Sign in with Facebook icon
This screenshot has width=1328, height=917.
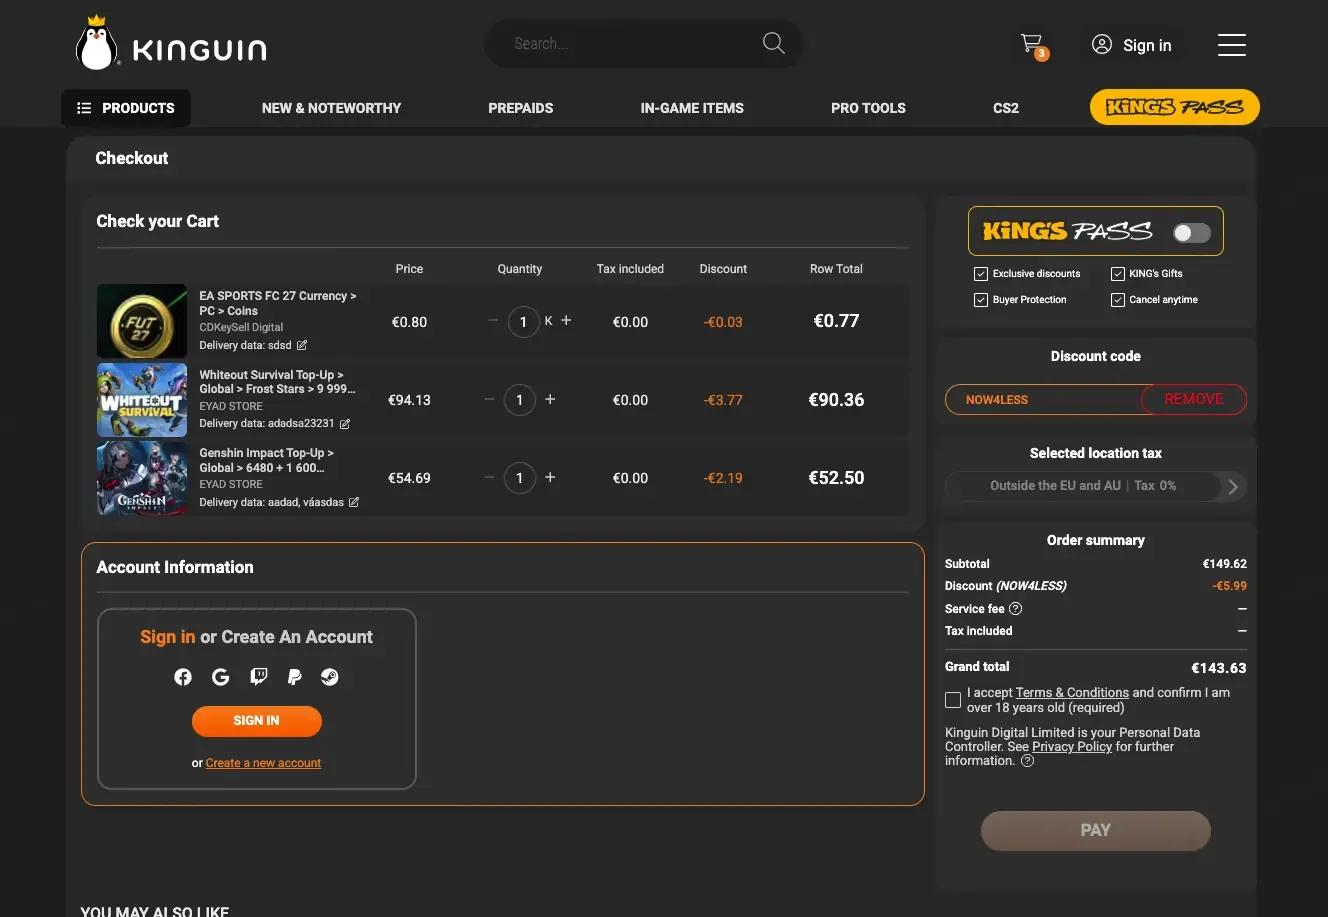coord(183,677)
